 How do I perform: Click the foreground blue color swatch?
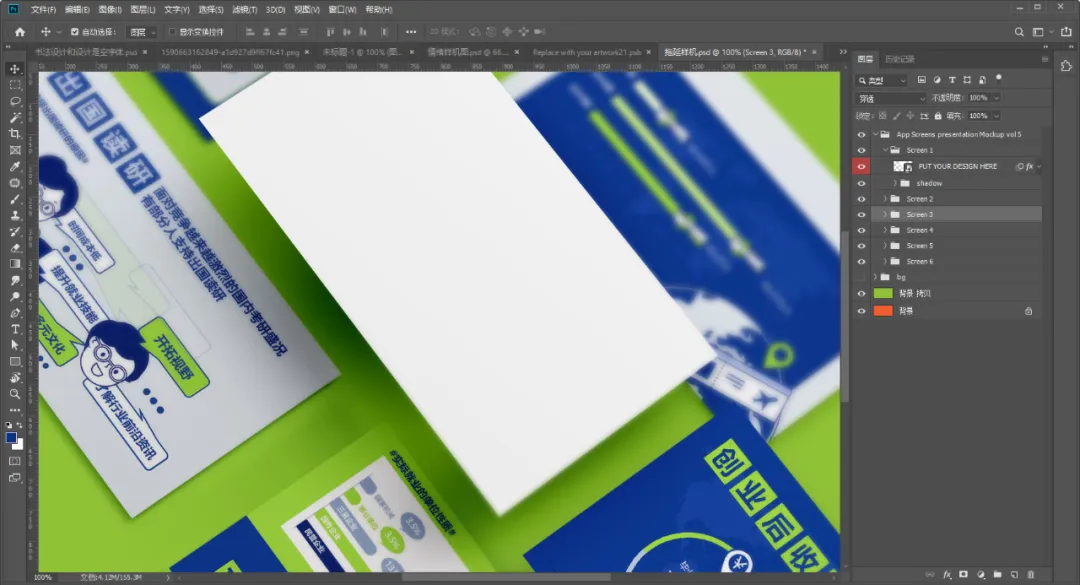tap(11, 438)
